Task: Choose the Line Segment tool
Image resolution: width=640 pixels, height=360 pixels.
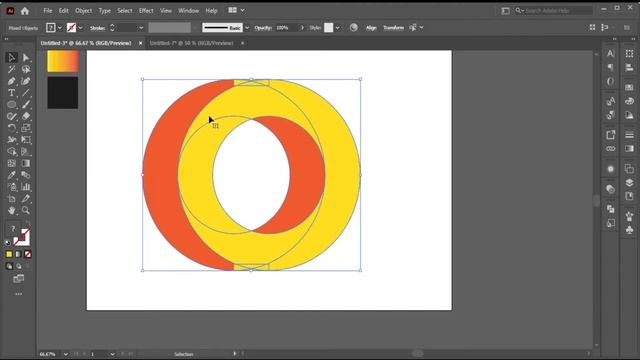Action: tap(26, 93)
